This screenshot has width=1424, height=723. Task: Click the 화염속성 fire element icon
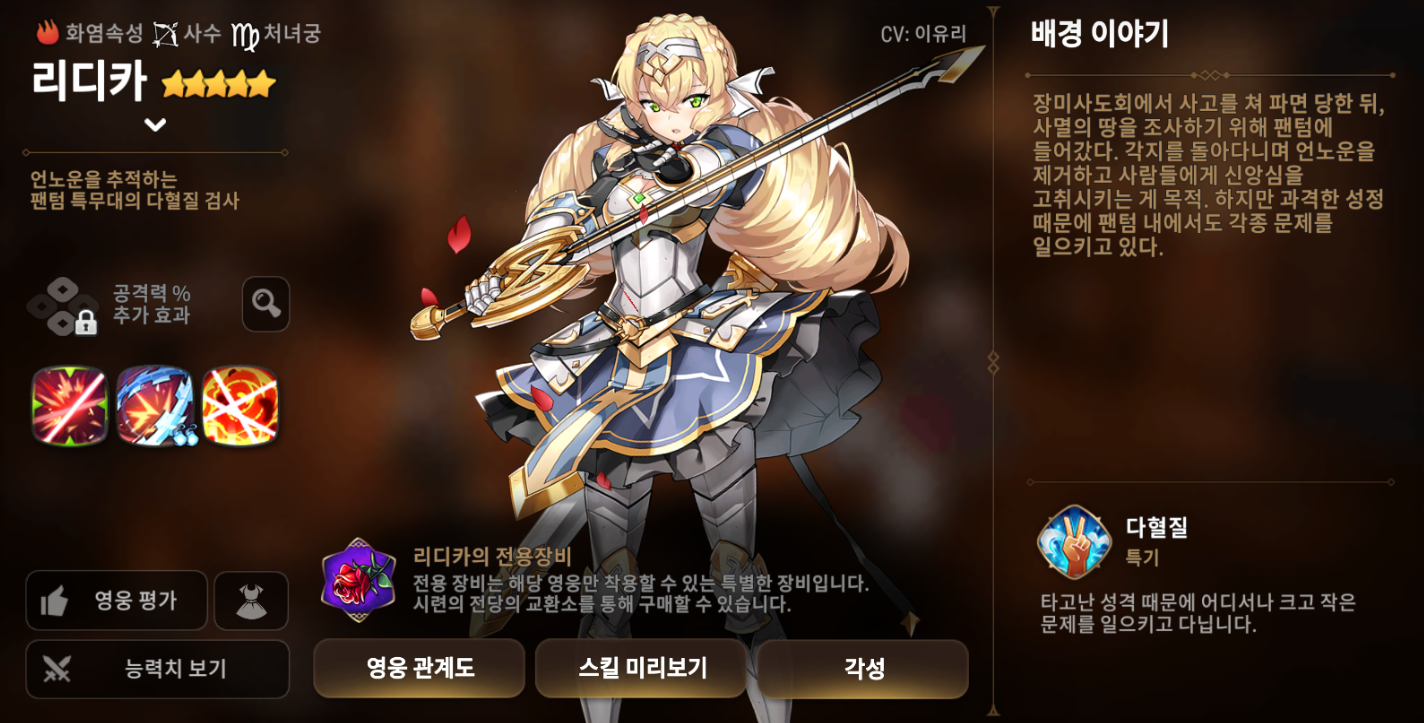(x=47, y=33)
